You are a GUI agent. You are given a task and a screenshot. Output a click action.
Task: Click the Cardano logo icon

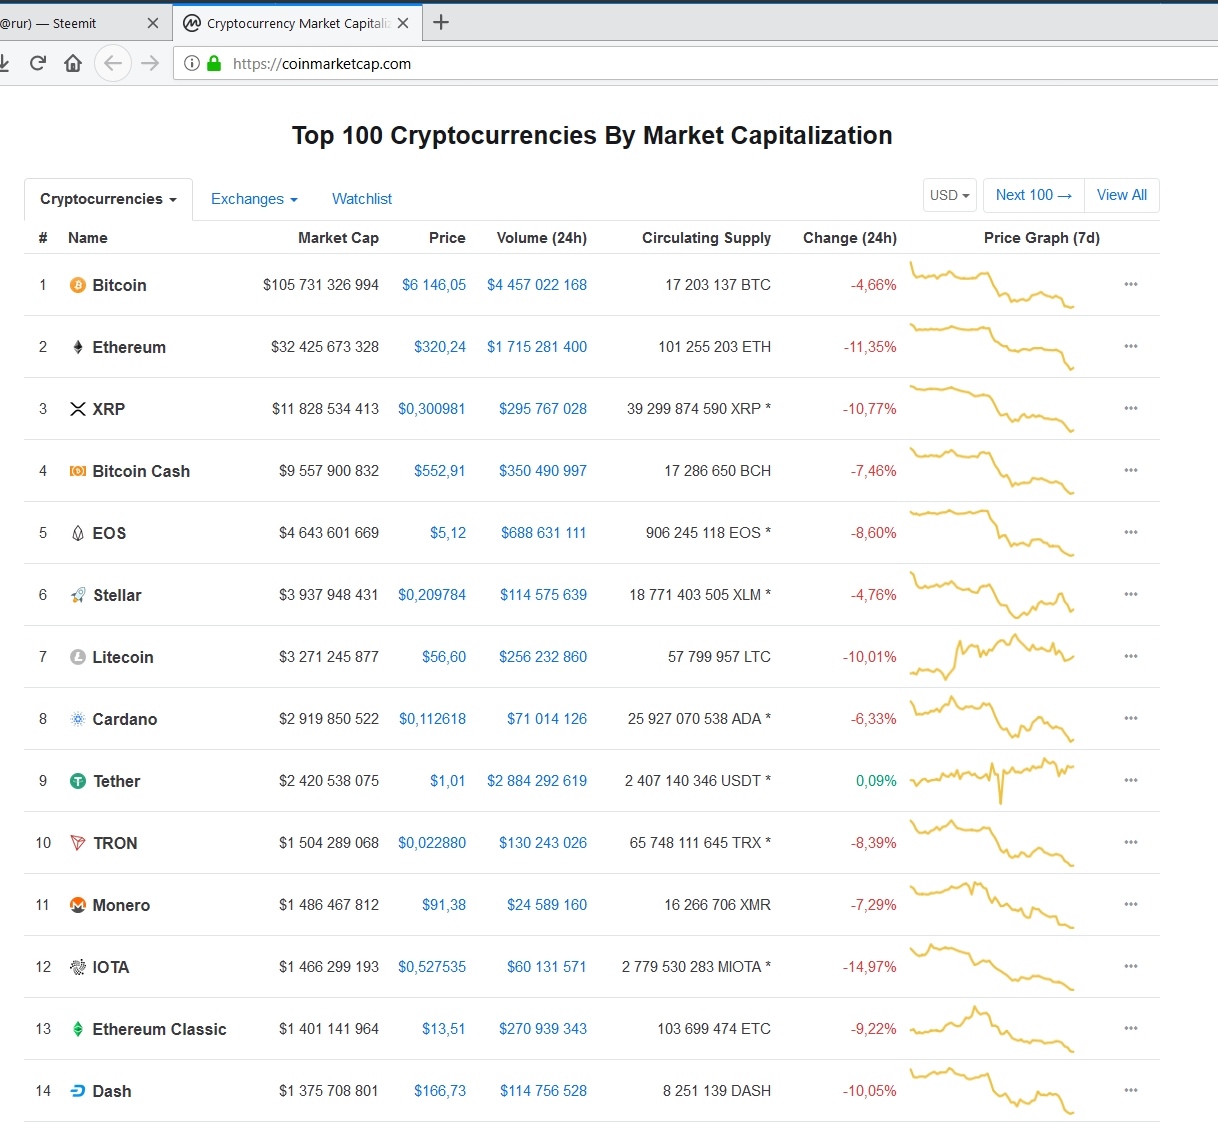77,719
